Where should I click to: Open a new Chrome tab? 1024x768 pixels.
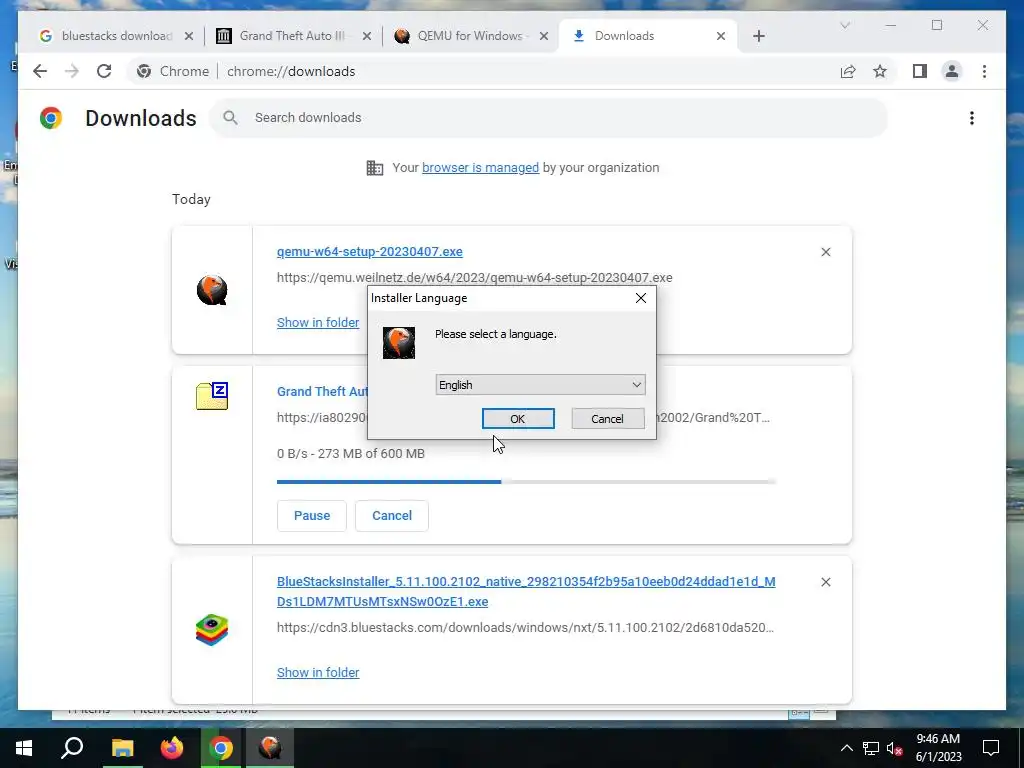pyautogui.click(x=758, y=36)
